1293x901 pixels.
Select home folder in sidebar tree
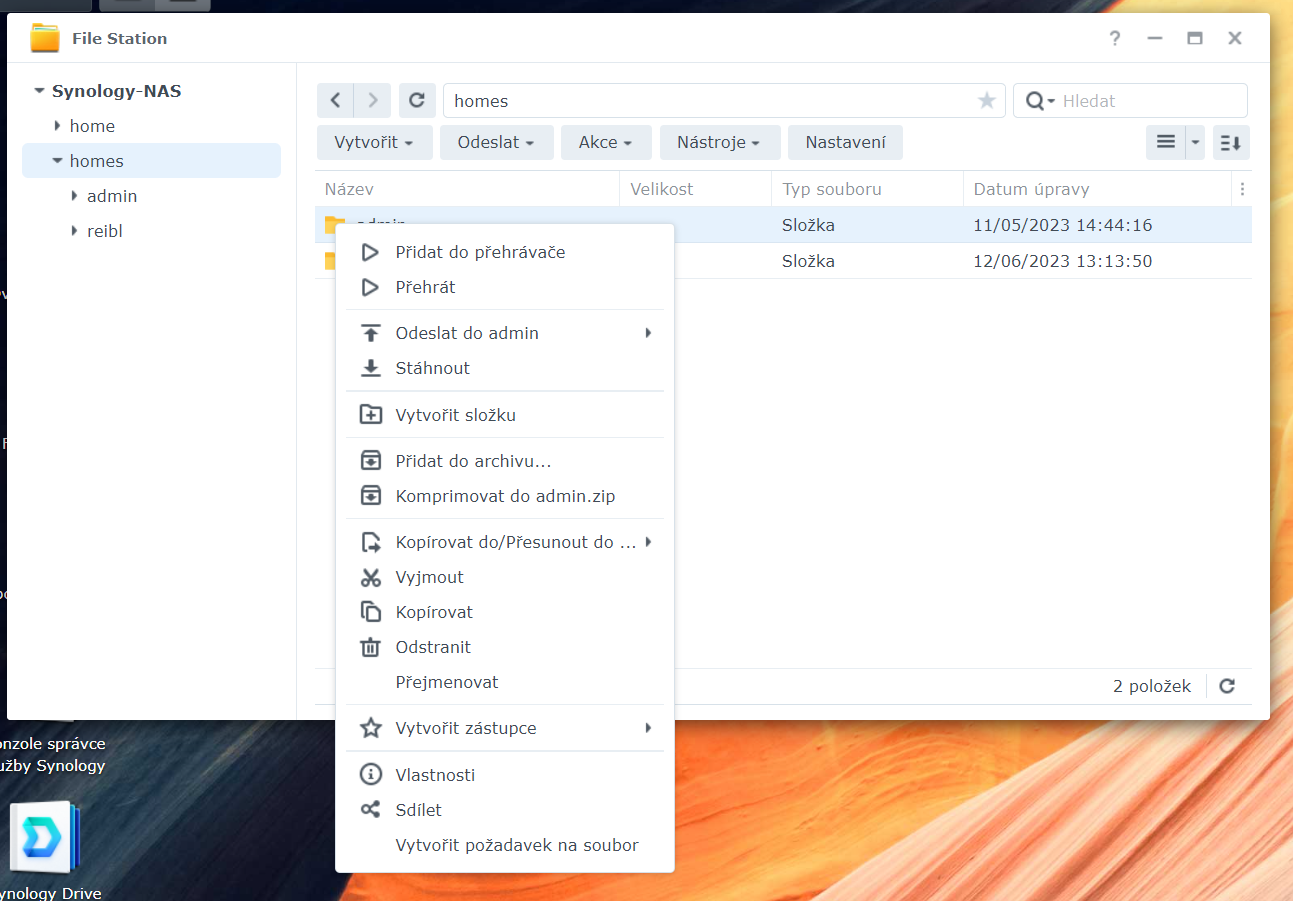click(92, 126)
